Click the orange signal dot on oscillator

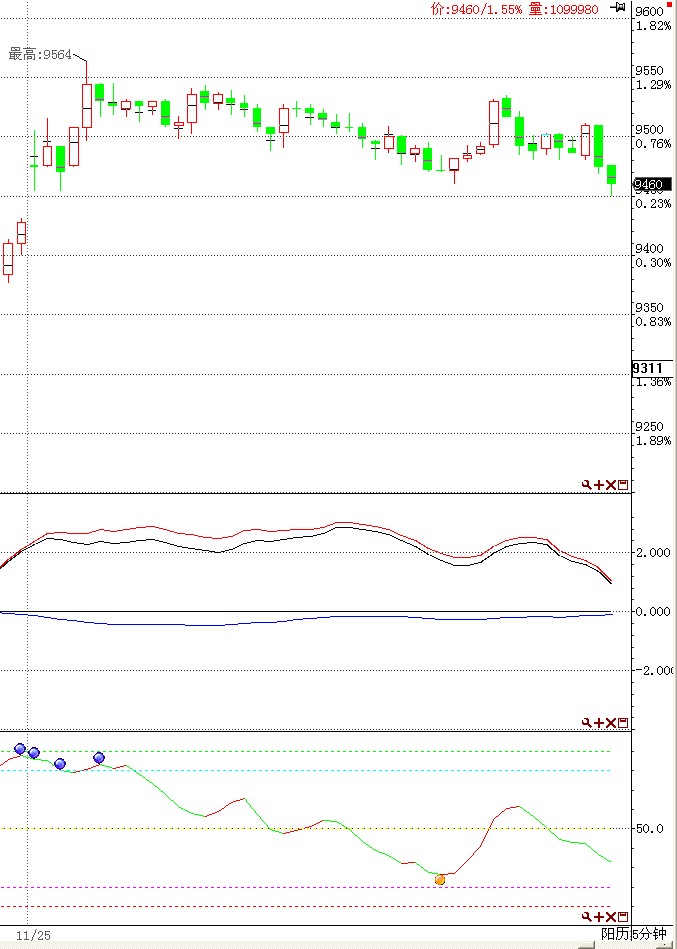point(440,880)
